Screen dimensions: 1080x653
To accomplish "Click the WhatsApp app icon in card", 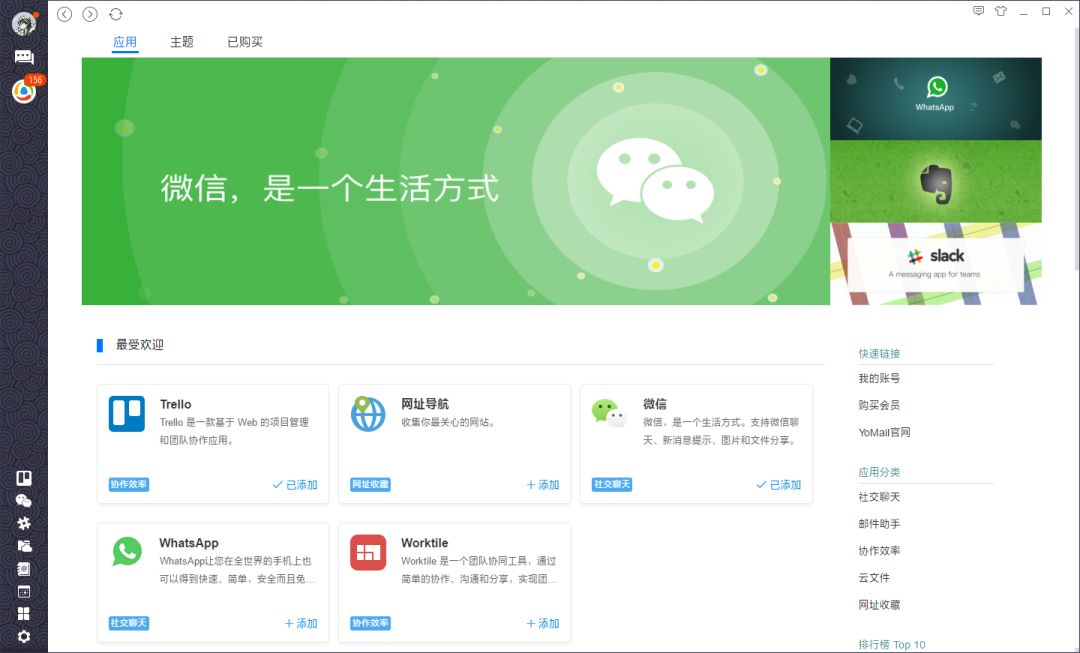I will coord(127,552).
